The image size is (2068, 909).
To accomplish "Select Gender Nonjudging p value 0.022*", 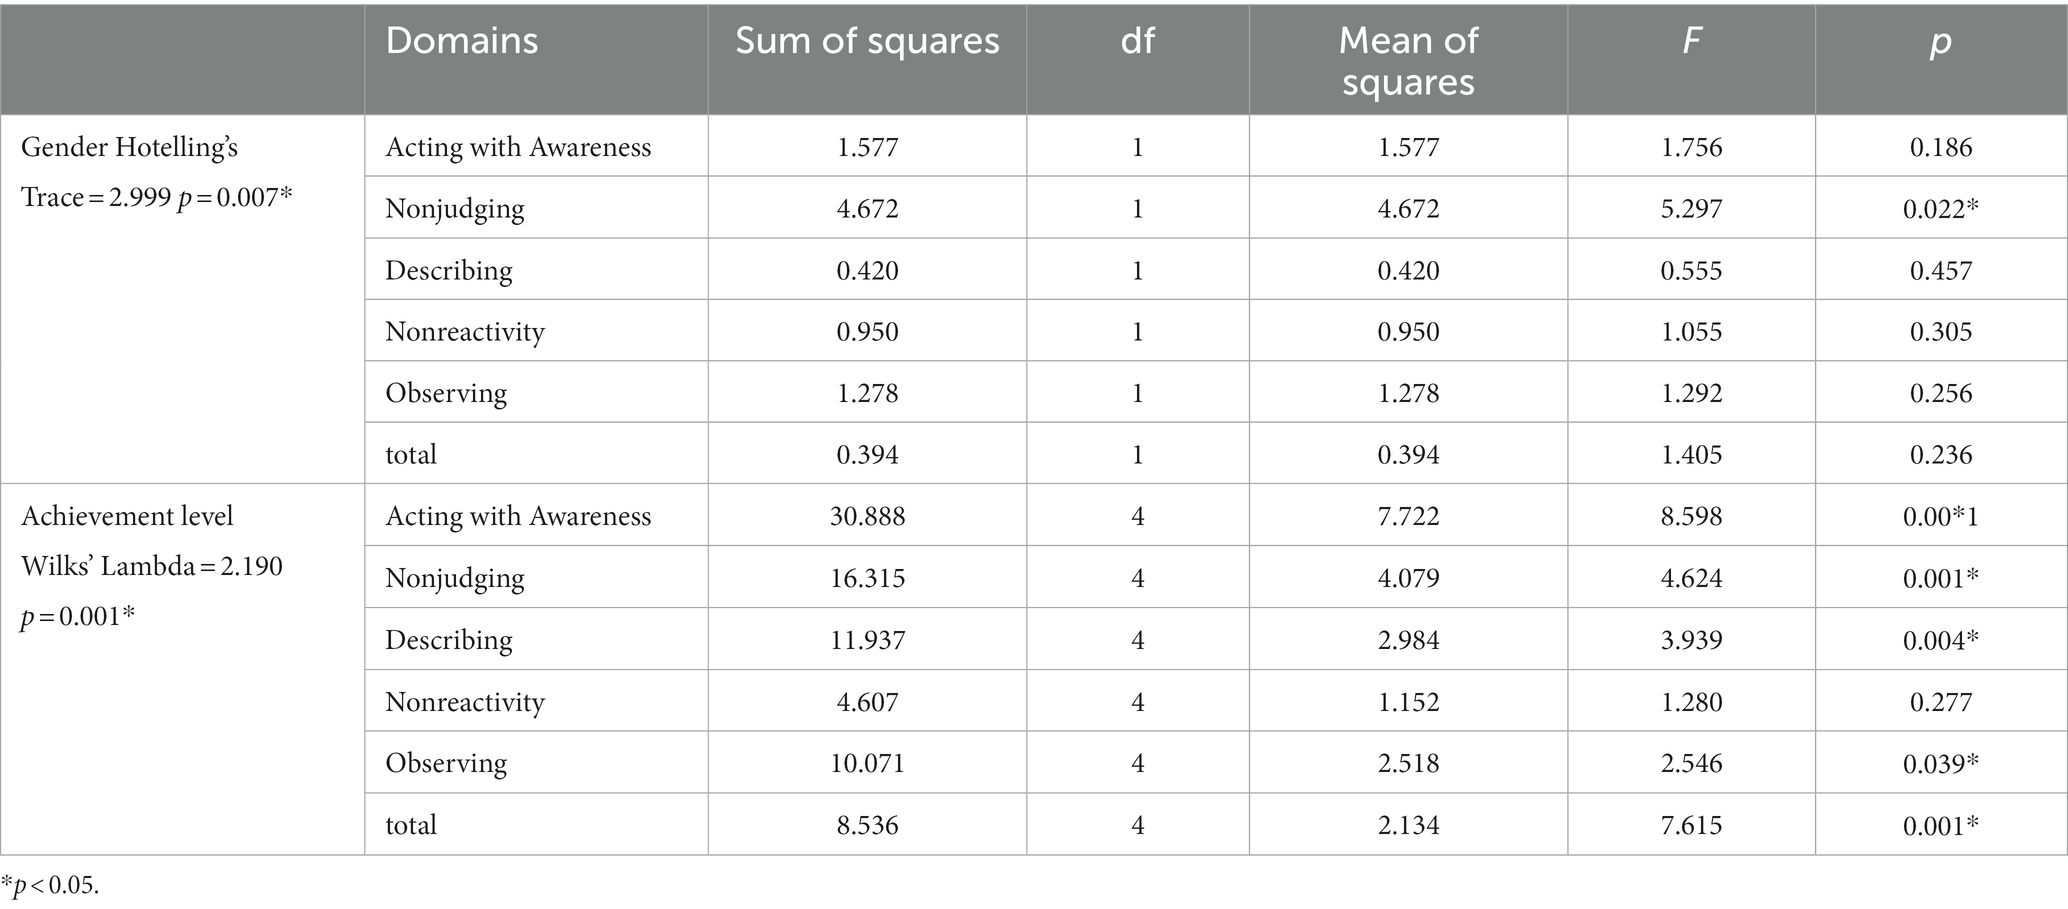I will 1940,208.
